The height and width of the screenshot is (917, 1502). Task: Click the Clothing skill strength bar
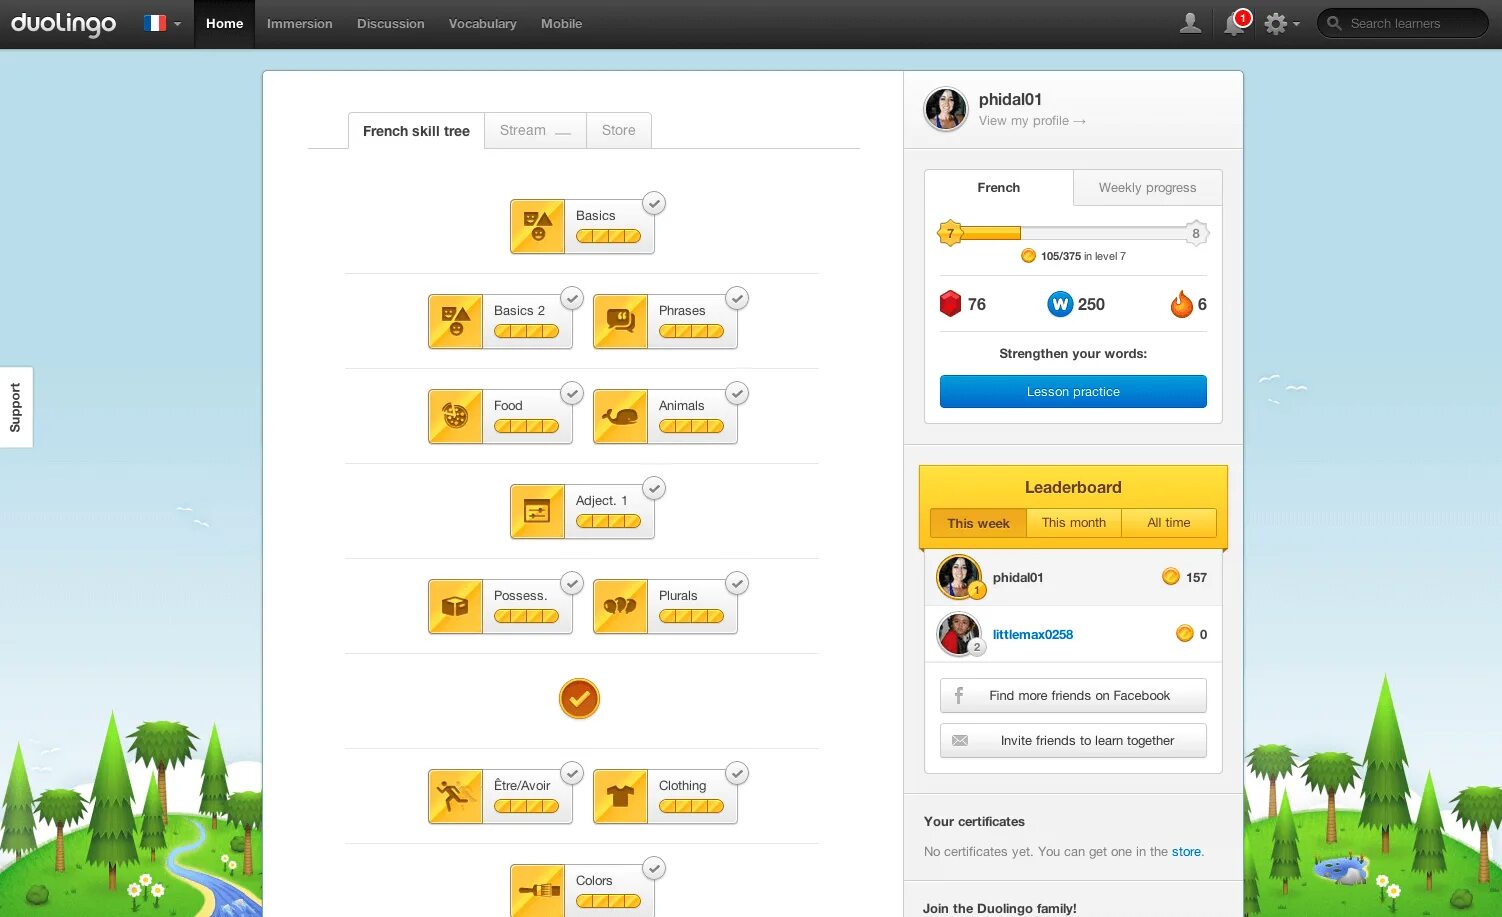[x=691, y=806]
